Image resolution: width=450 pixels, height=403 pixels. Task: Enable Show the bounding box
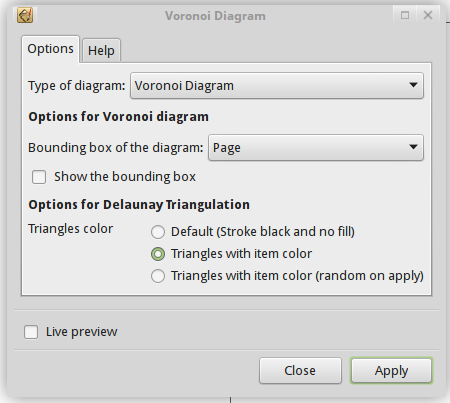click(39, 177)
